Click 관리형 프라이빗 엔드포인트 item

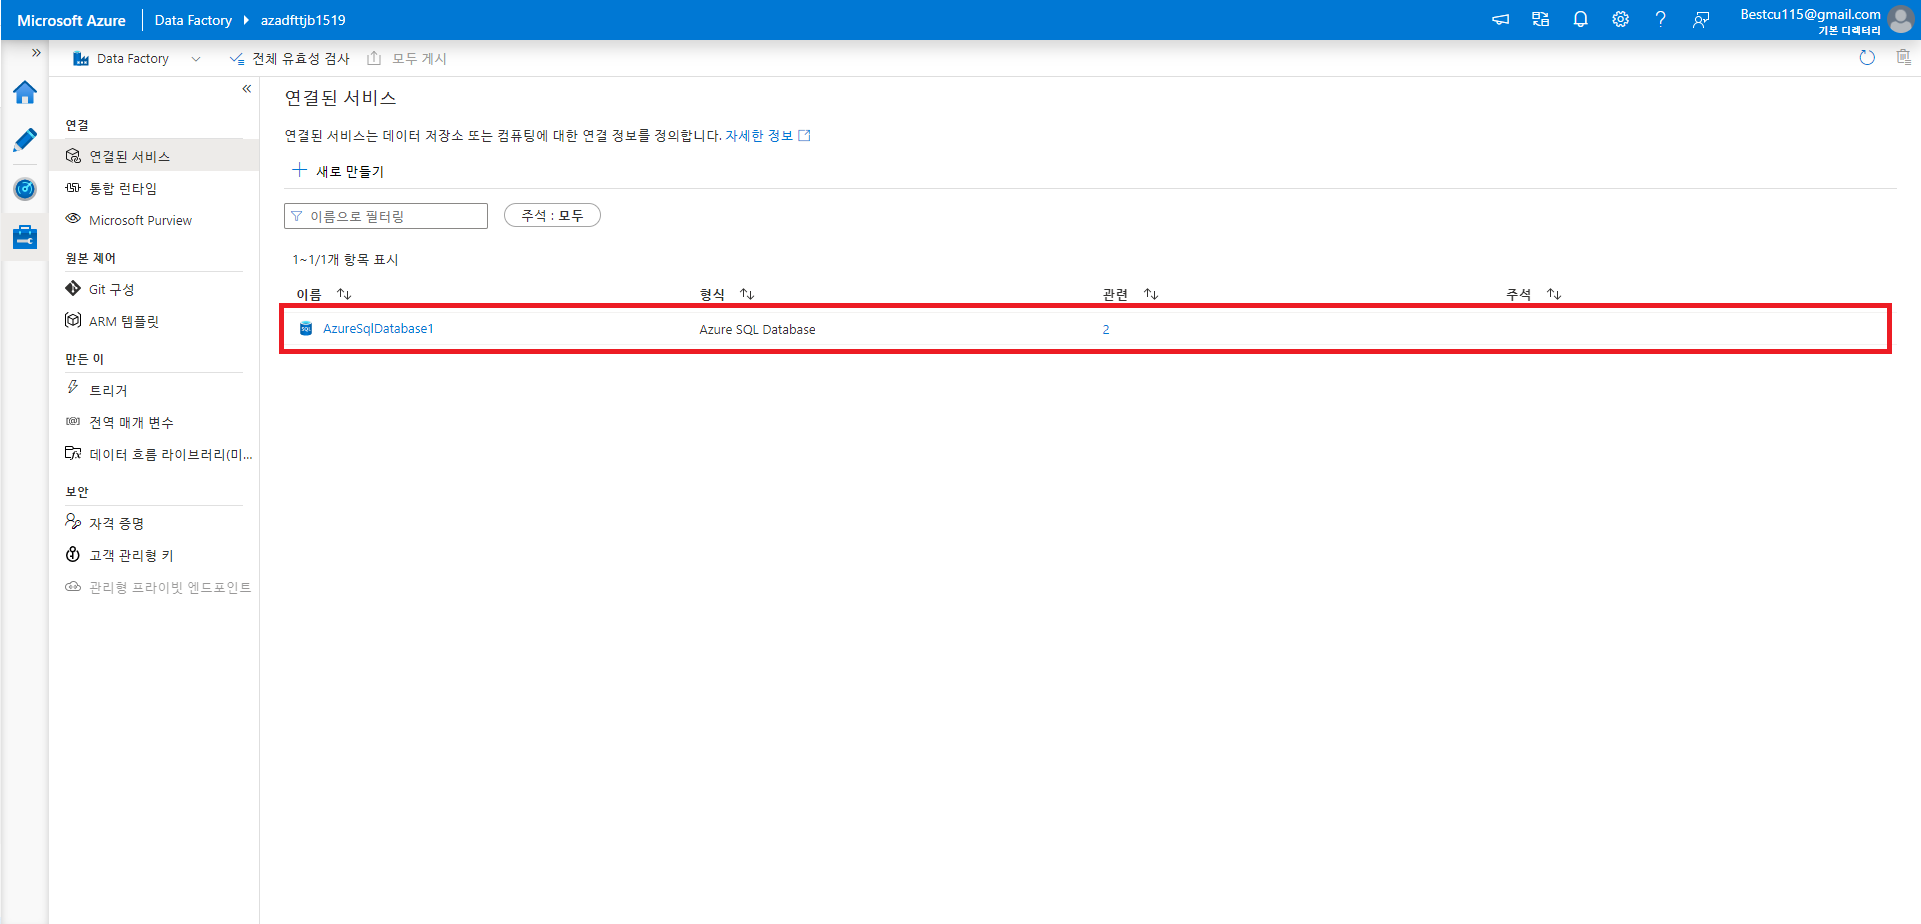[154, 587]
